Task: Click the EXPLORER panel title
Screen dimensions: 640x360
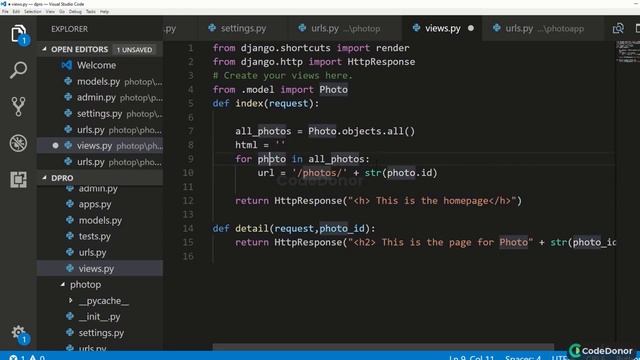Action: pos(69,29)
